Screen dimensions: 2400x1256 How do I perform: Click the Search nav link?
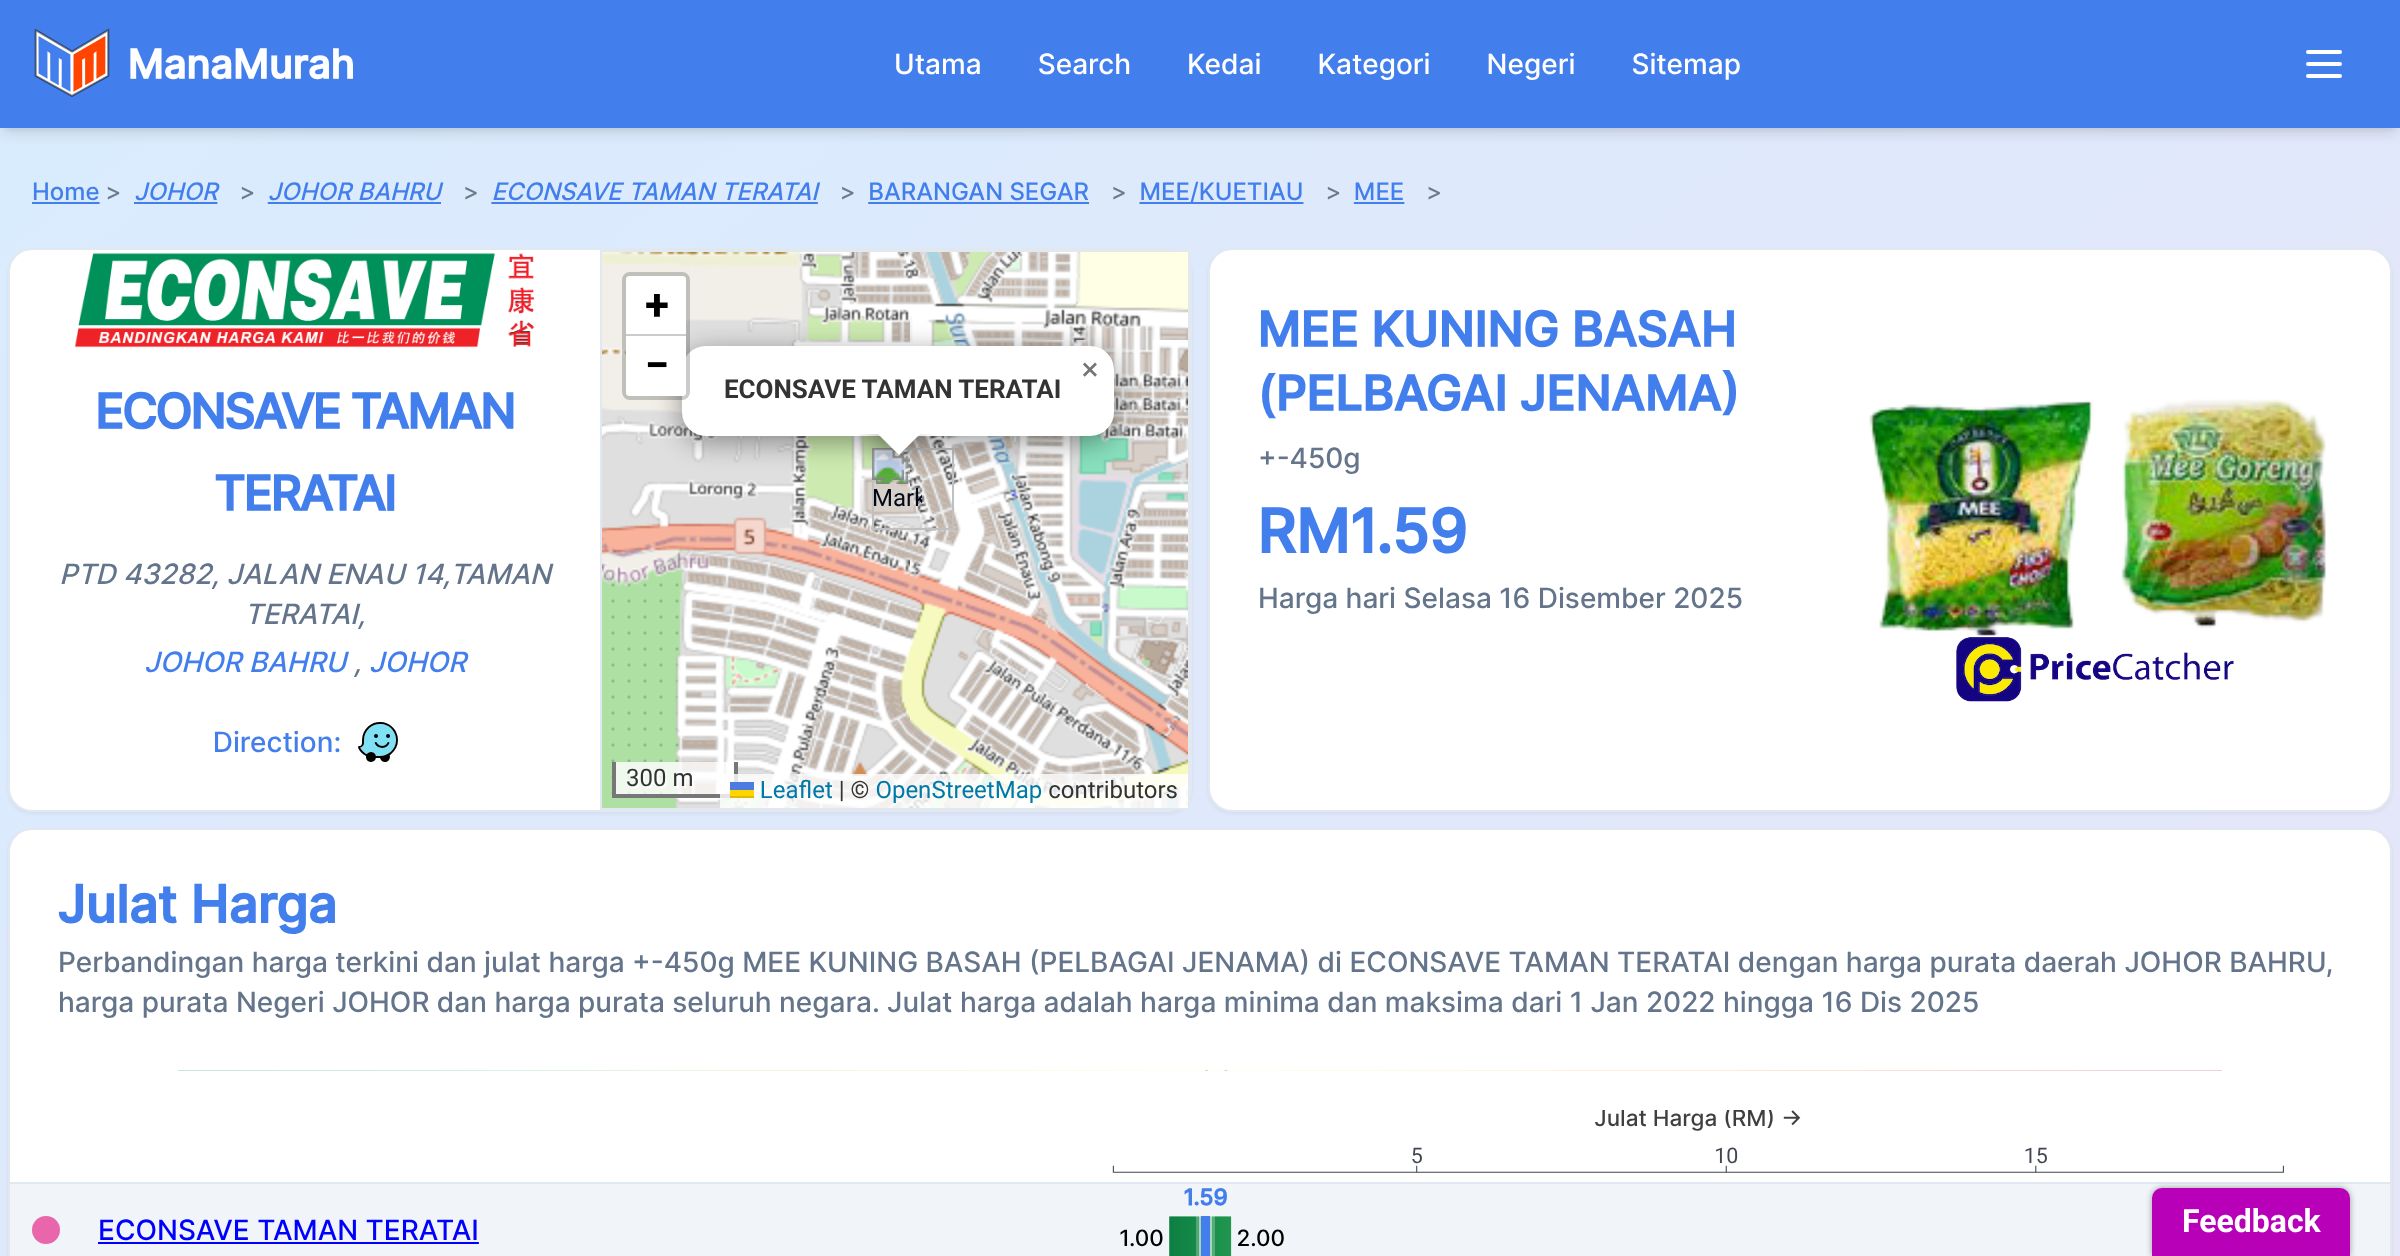click(x=1083, y=64)
